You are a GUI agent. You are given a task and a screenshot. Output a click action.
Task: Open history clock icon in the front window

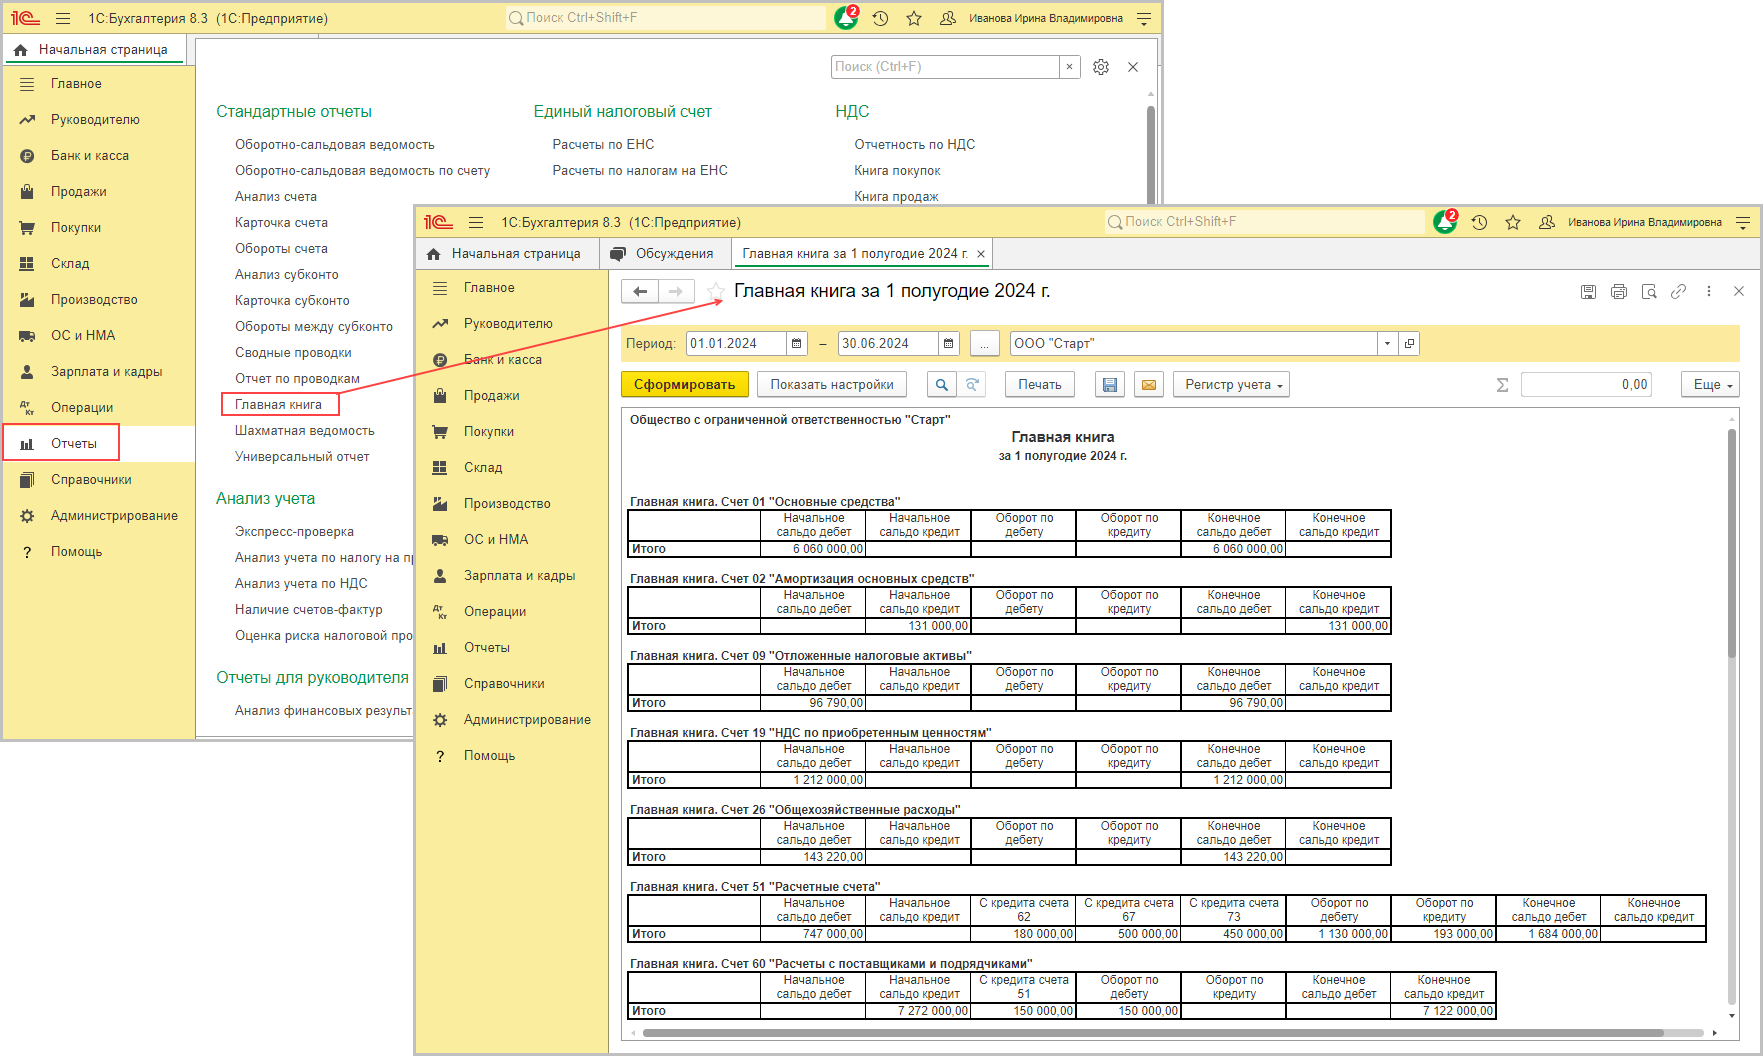(1480, 222)
